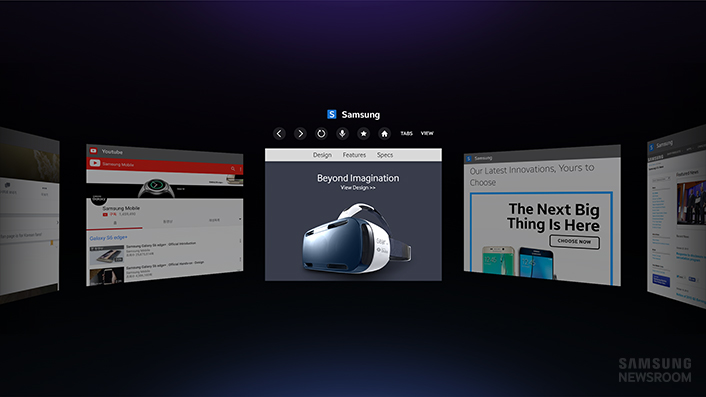
Task: Open the Official Introduction video thumbnail
Action: (x=106, y=254)
